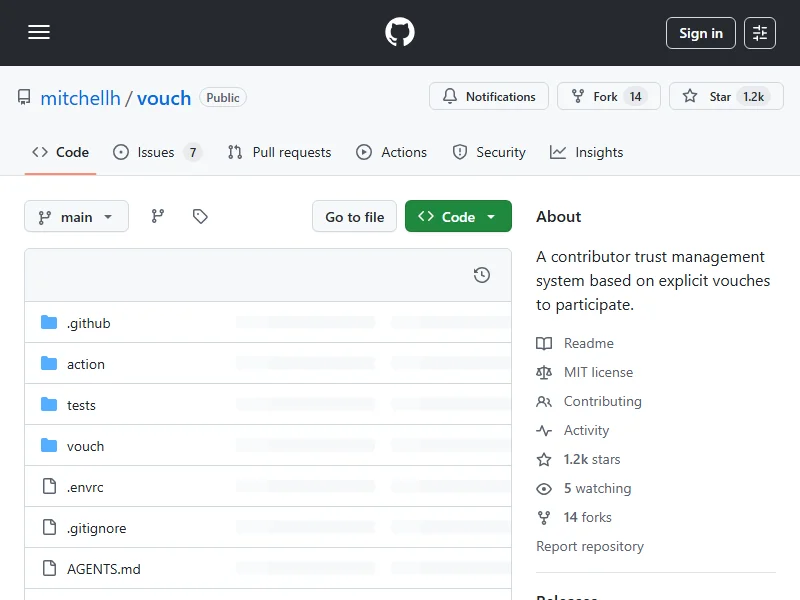Open the MIT license link
This screenshot has height=600, width=800.
pos(598,372)
